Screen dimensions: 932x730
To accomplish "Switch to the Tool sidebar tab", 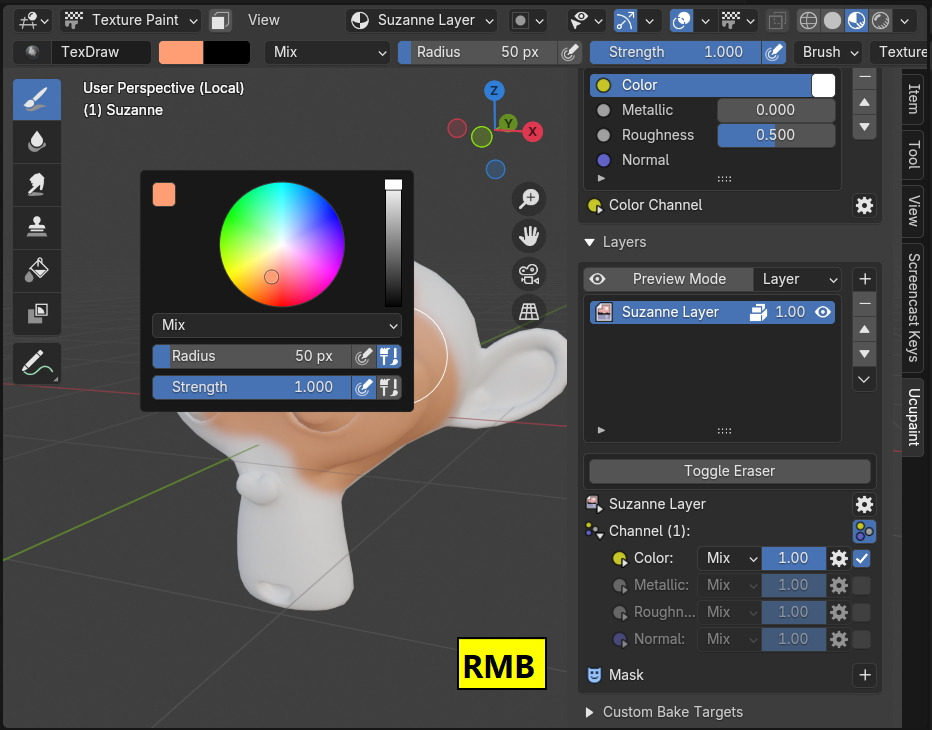I will (x=914, y=155).
